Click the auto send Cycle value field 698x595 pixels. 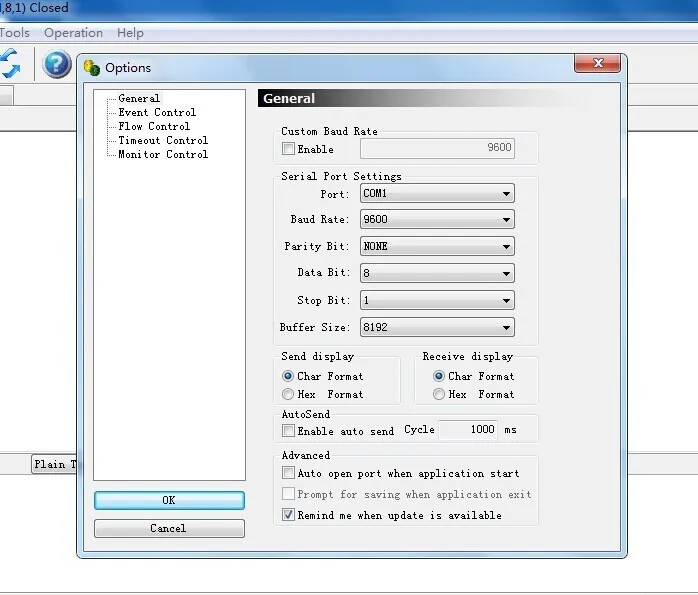pos(468,430)
